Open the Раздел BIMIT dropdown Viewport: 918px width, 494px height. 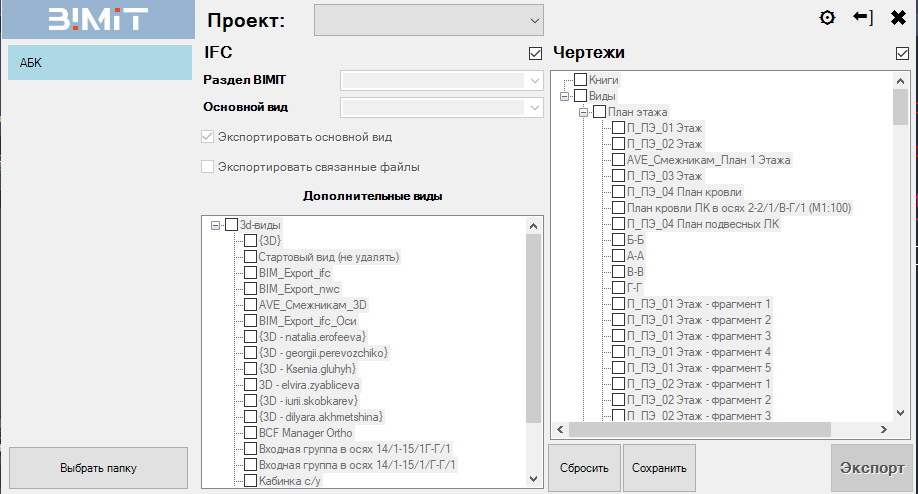click(441, 81)
